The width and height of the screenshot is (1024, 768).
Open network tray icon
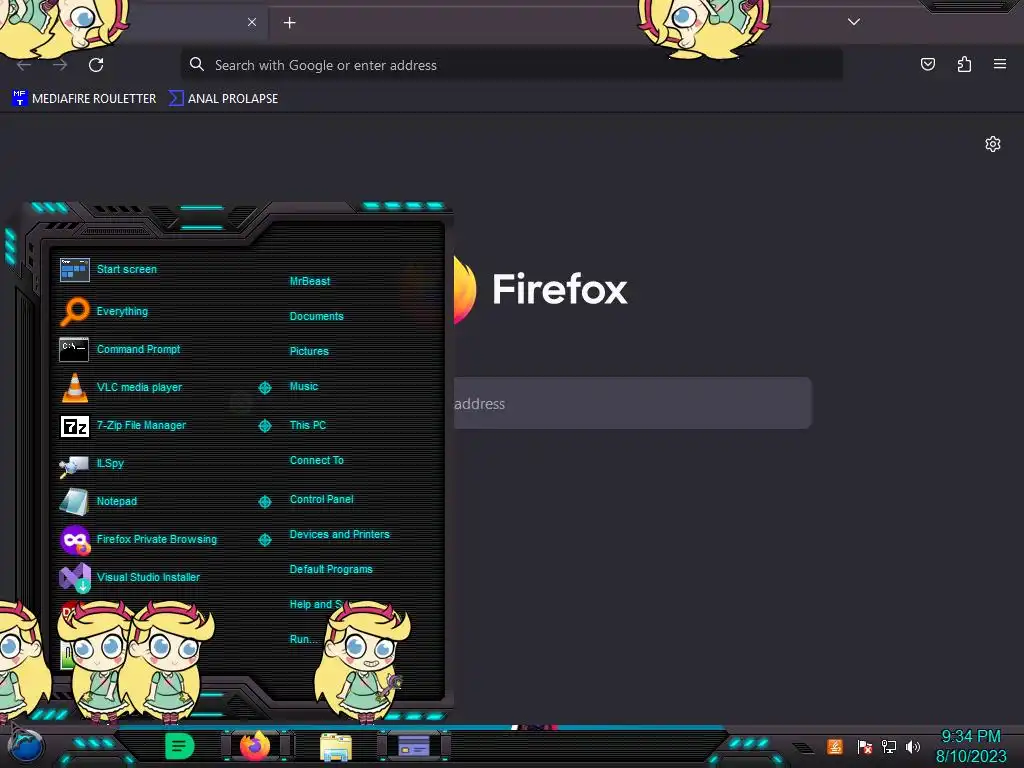coord(889,746)
